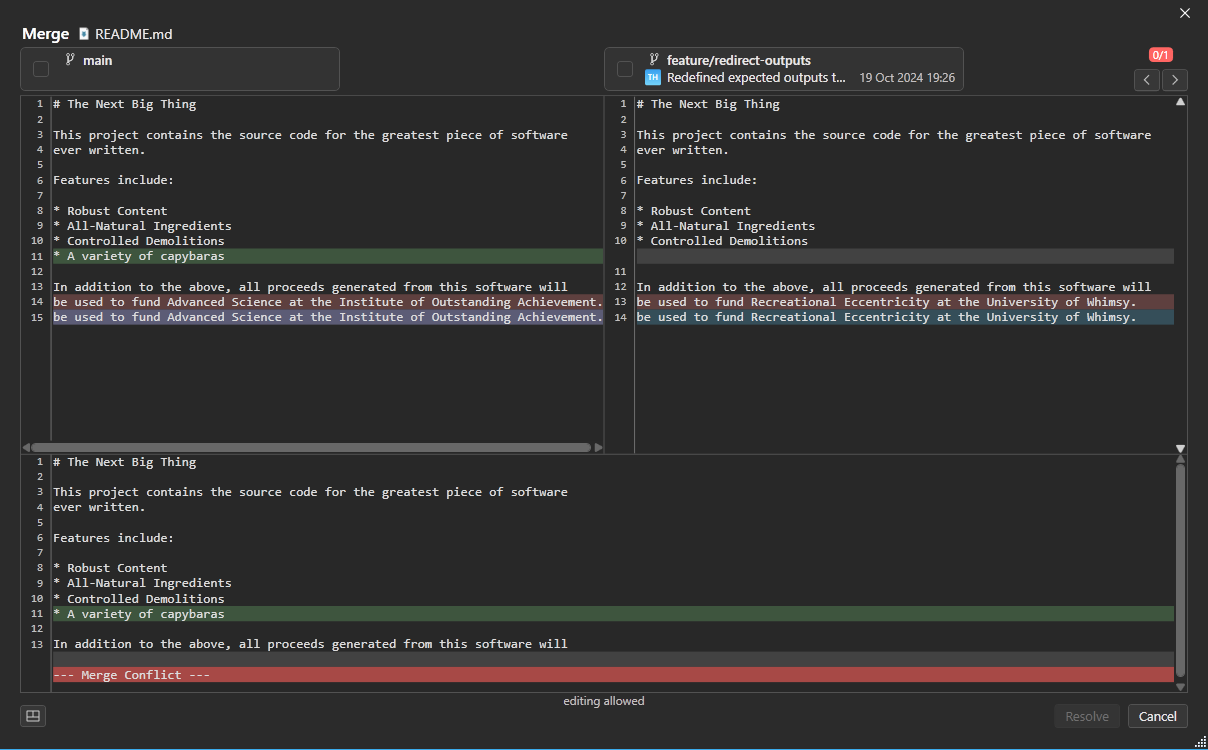Image resolution: width=1208 pixels, height=750 pixels.
Task: Click the 'main' branch name label
Action: (98, 60)
